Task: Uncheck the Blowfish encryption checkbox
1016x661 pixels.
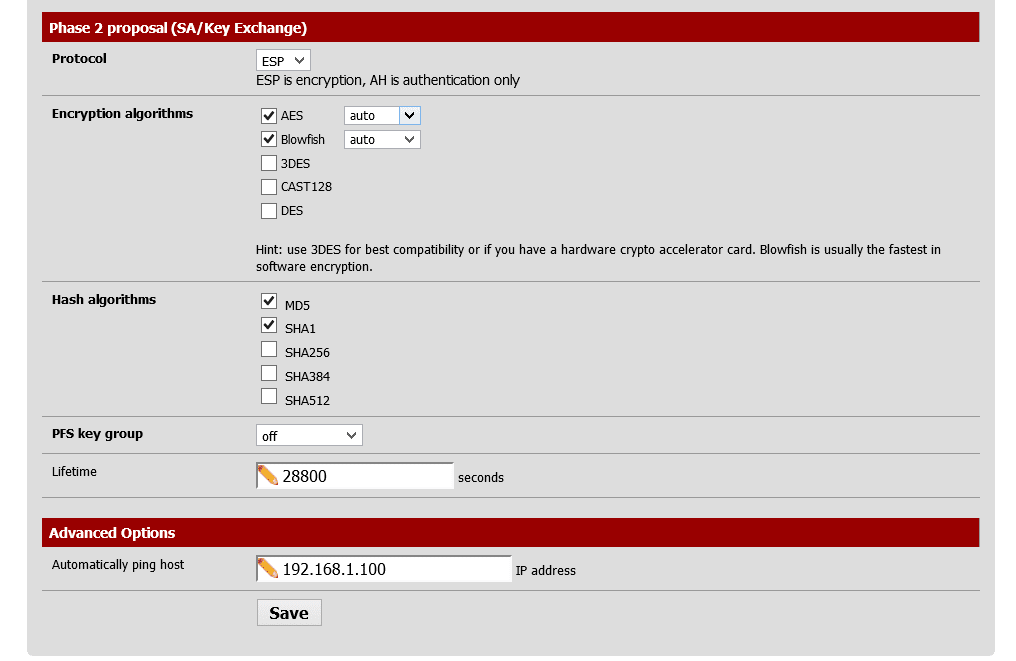Action: pyautogui.click(x=268, y=140)
